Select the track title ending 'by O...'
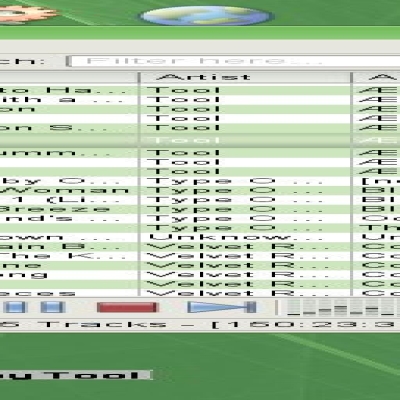This screenshot has width=400, height=400. pos(60,181)
